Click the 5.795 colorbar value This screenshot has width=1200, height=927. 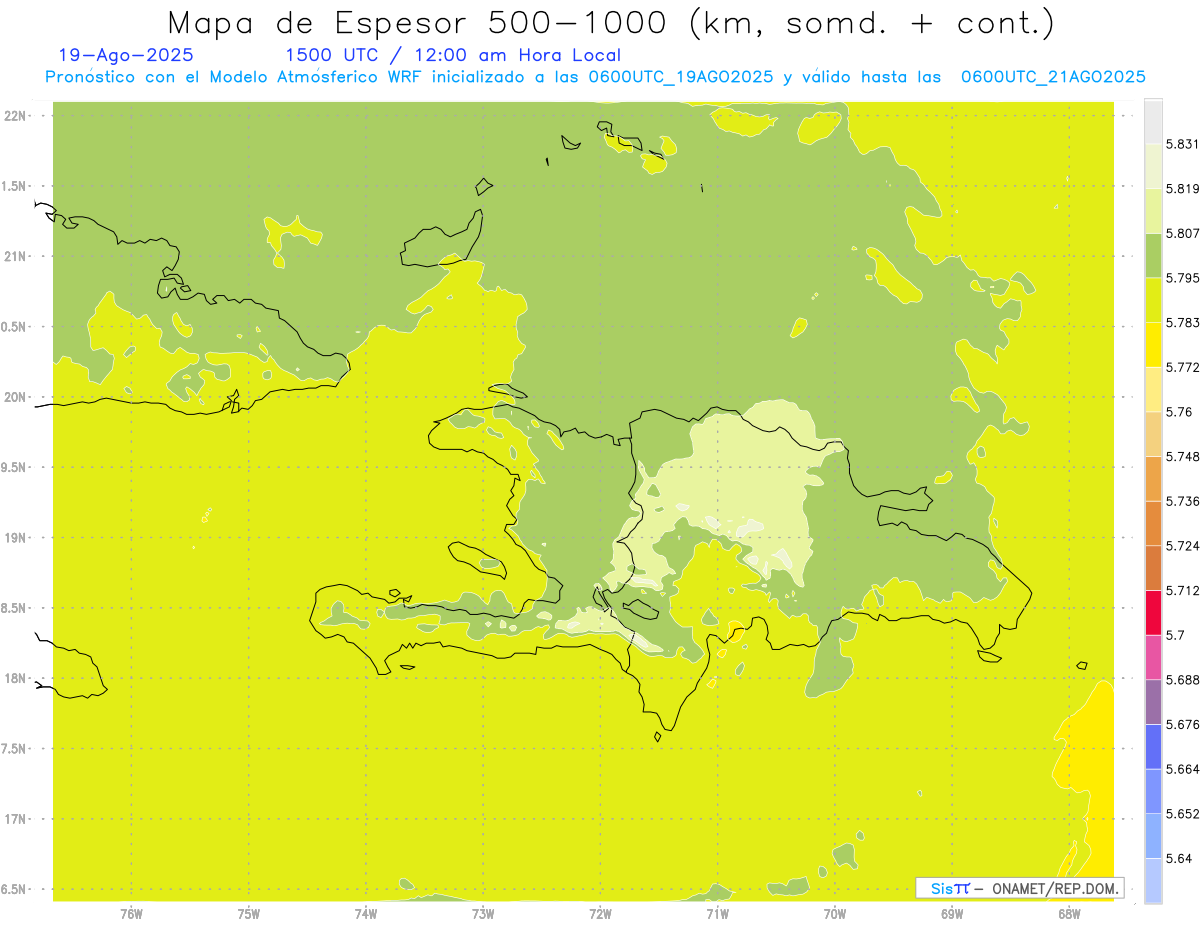(x=1184, y=278)
